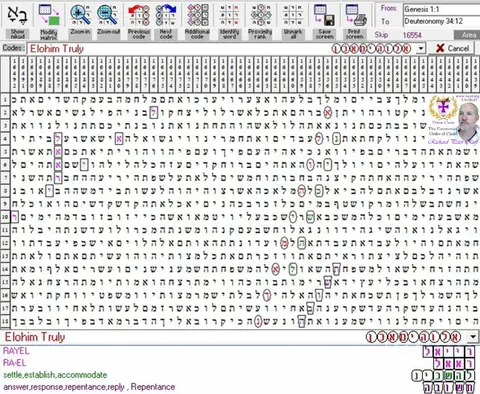Click the Cancel button
The height and width of the screenshot is (394, 480).
click(452, 48)
